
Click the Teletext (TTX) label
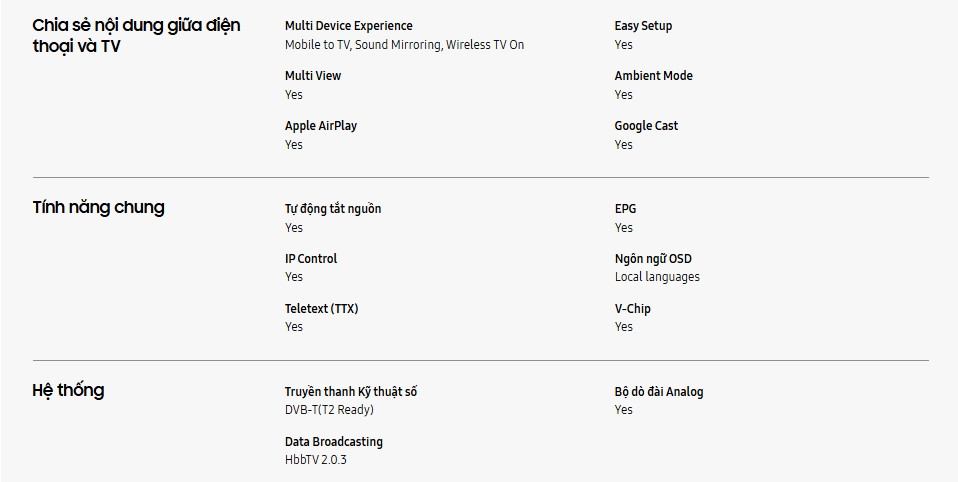point(321,309)
